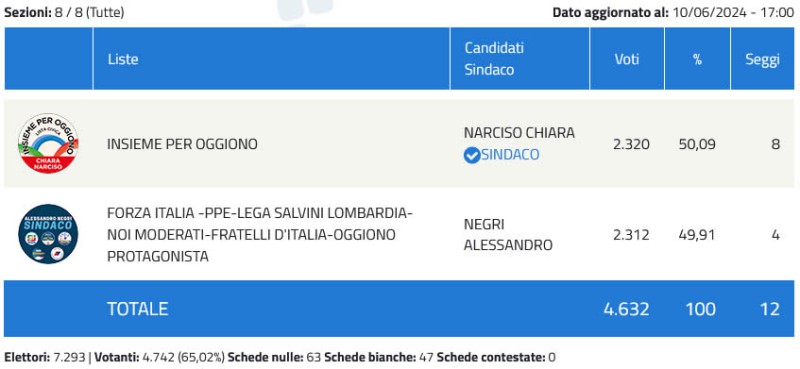Open the INSIEME PER OGGIONO list name

[x=182, y=144]
